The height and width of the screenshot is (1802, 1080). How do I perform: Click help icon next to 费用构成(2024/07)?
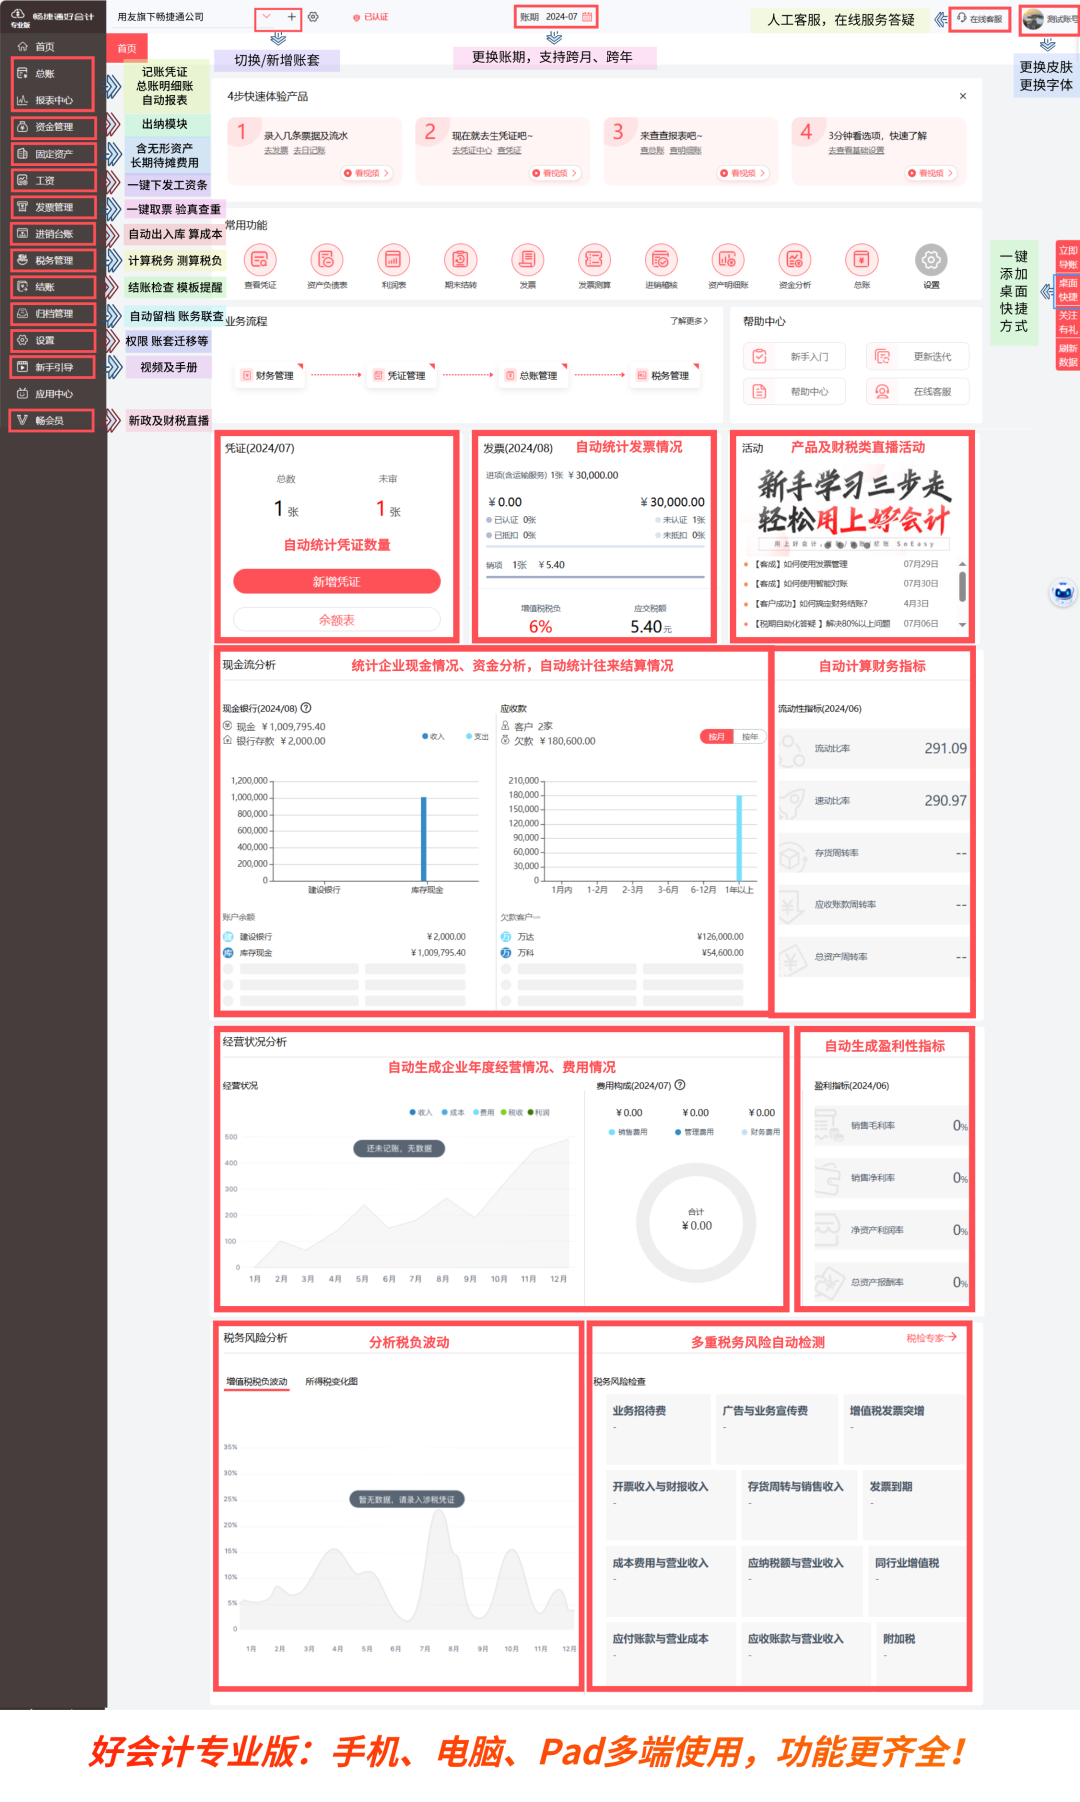click(680, 1085)
